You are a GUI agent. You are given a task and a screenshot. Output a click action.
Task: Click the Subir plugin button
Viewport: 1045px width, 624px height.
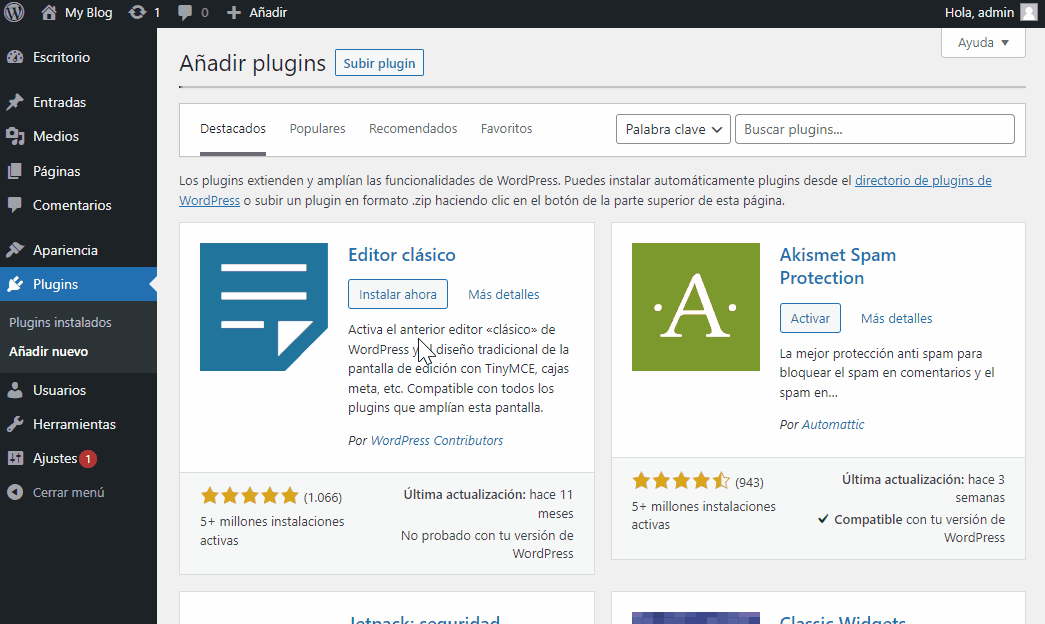pyautogui.click(x=379, y=63)
